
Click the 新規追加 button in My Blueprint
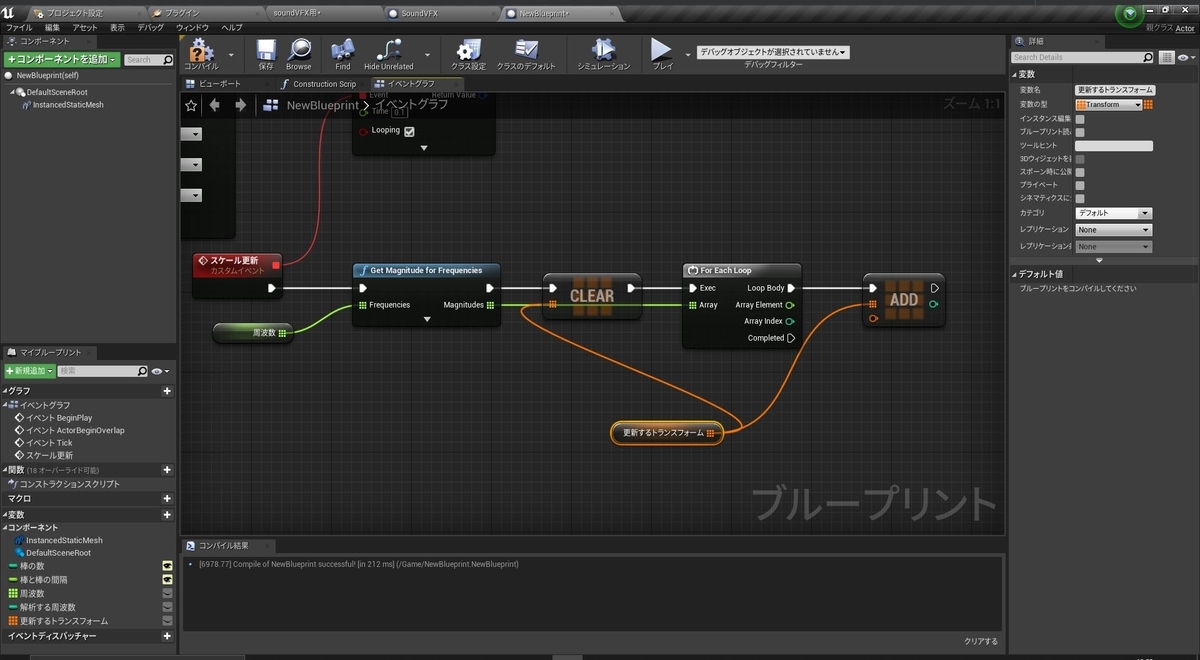coord(29,371)
